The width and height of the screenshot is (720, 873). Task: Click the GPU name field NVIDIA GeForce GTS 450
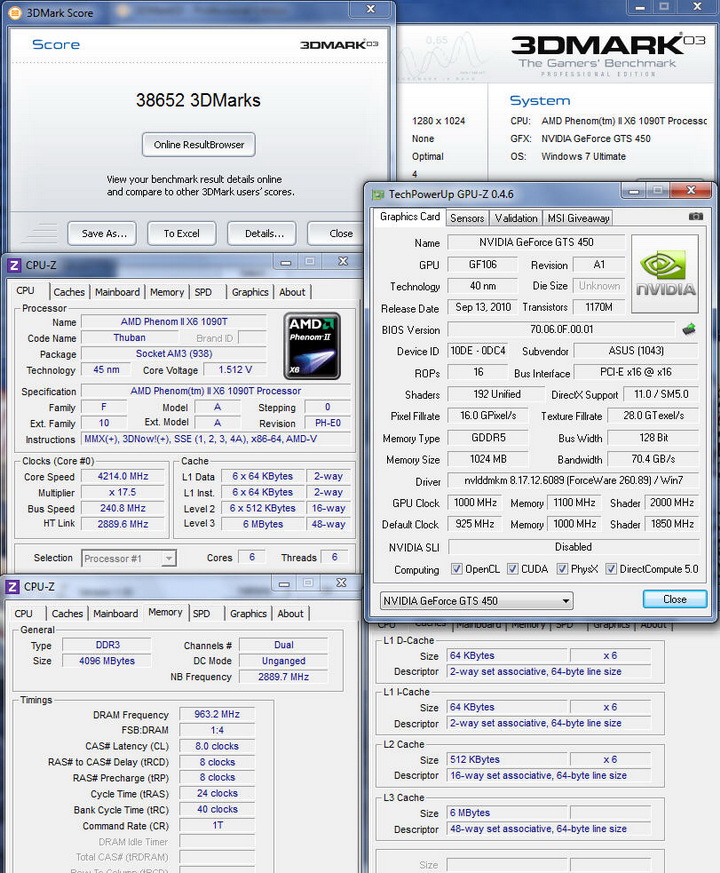tap(536, 242)
